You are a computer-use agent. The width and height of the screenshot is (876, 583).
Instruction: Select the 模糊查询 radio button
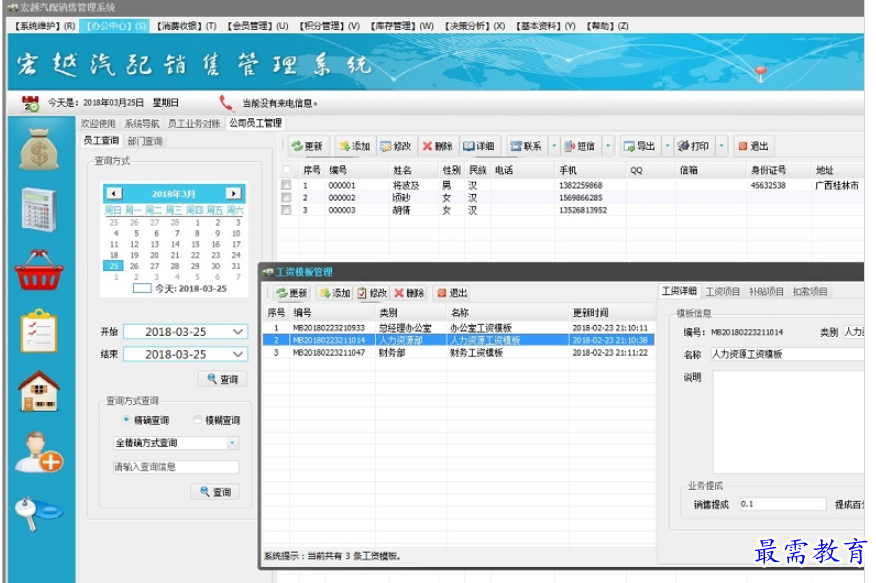(x=197, y=420)
